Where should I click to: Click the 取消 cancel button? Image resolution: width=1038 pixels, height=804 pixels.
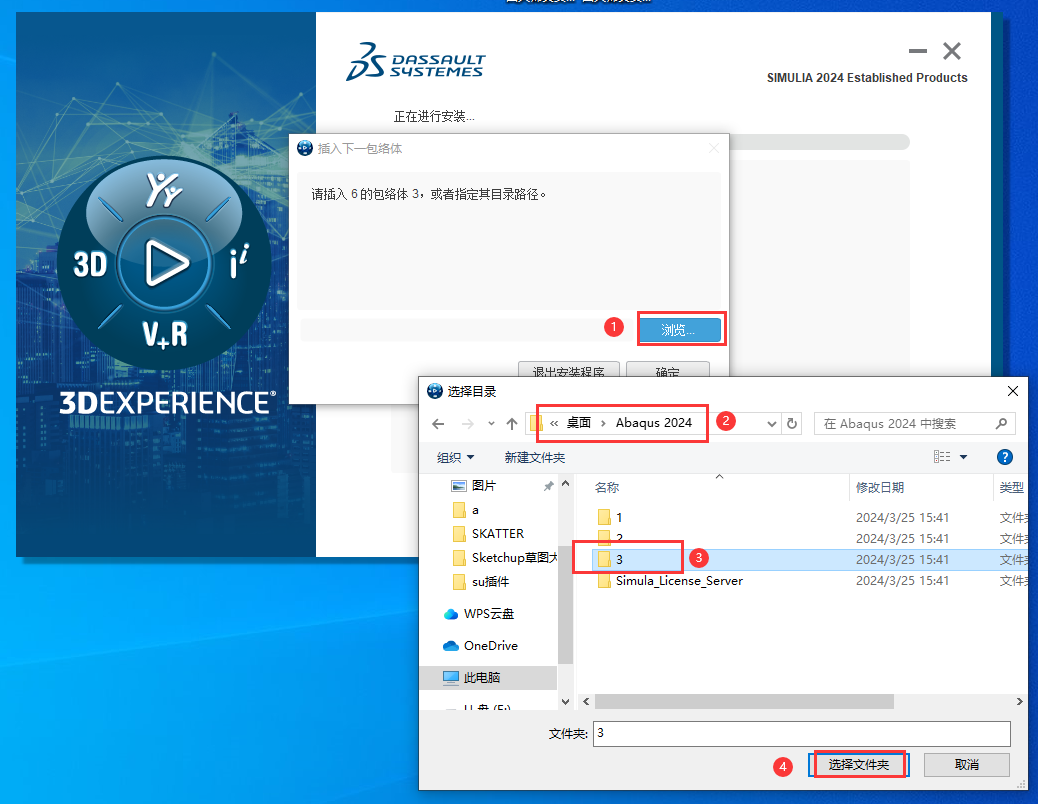967,765
